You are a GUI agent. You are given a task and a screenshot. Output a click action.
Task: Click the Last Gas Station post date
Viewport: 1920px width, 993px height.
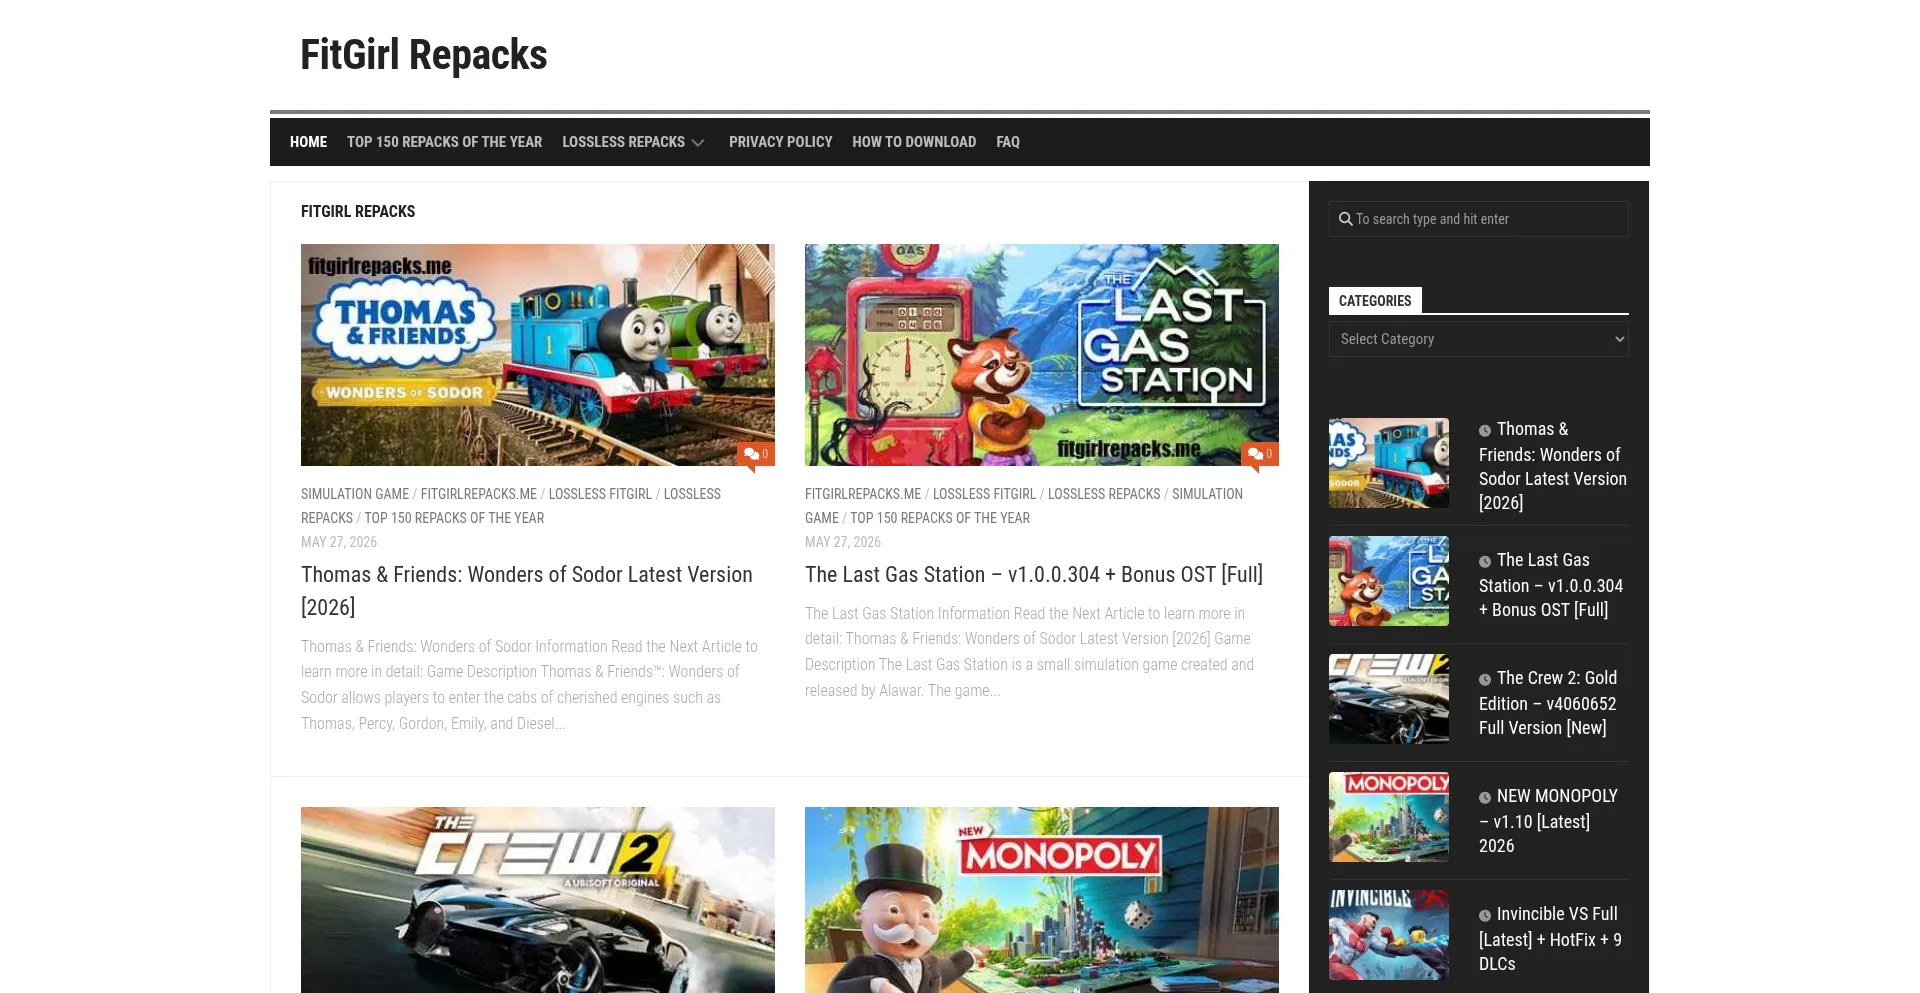click(843, 542)
